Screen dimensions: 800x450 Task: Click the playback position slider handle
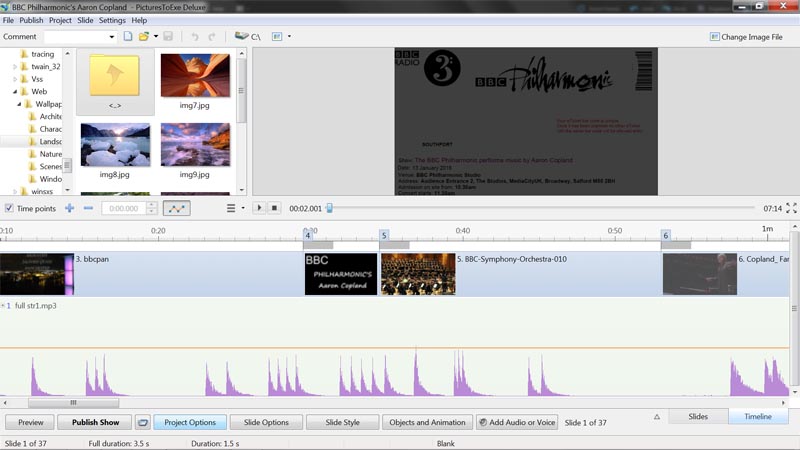(x=330, y=208)
